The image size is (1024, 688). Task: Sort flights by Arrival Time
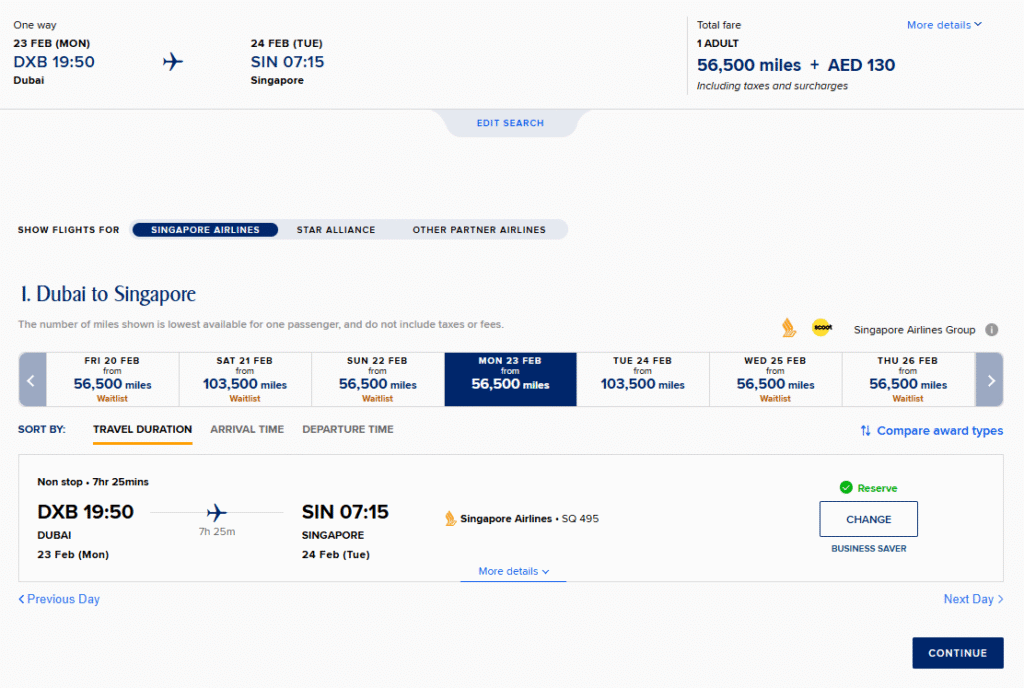[247, 429]
